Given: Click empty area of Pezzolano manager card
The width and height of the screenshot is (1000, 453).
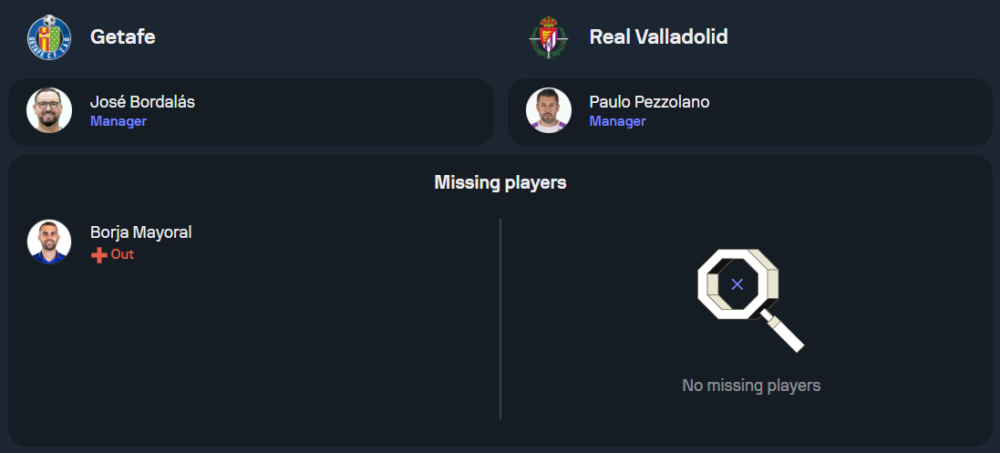Looking at the screenshot, I should click(x=850, y=112).
